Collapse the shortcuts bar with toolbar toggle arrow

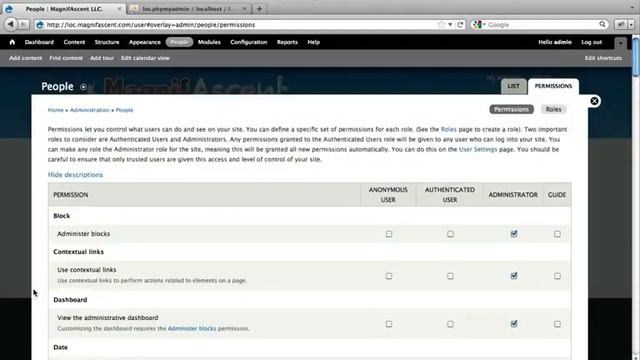point(620,42)
